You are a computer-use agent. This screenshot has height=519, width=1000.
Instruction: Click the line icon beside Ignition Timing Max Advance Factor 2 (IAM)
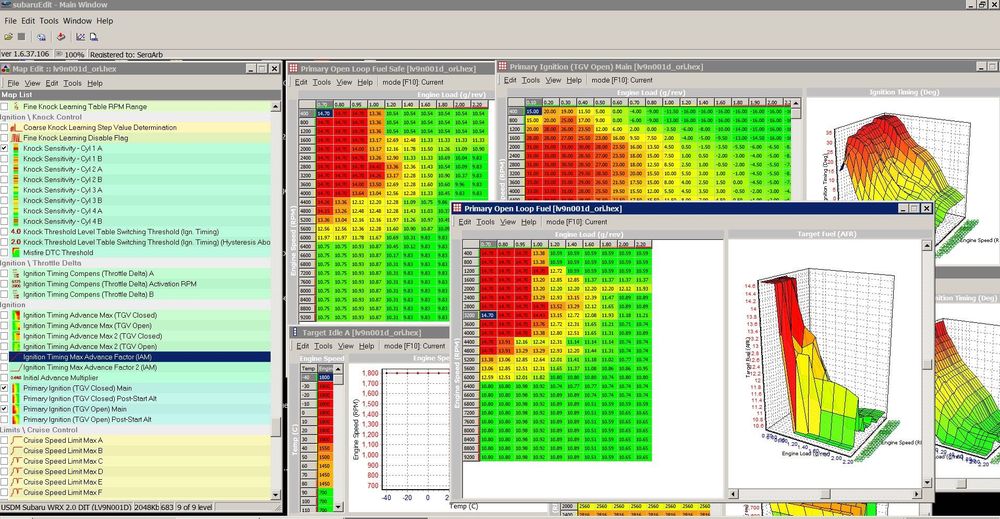pyautogui.click(x=16, y=367)
